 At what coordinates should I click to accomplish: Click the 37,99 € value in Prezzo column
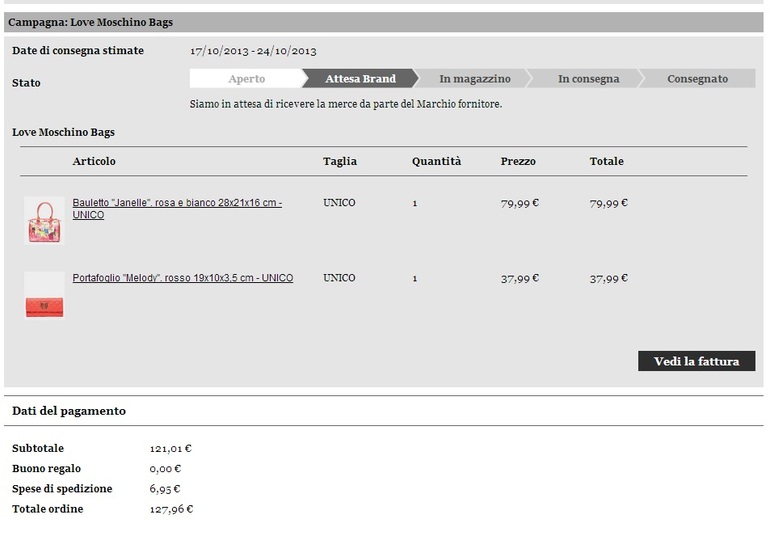pyautogui.click(x=520, y=279)
